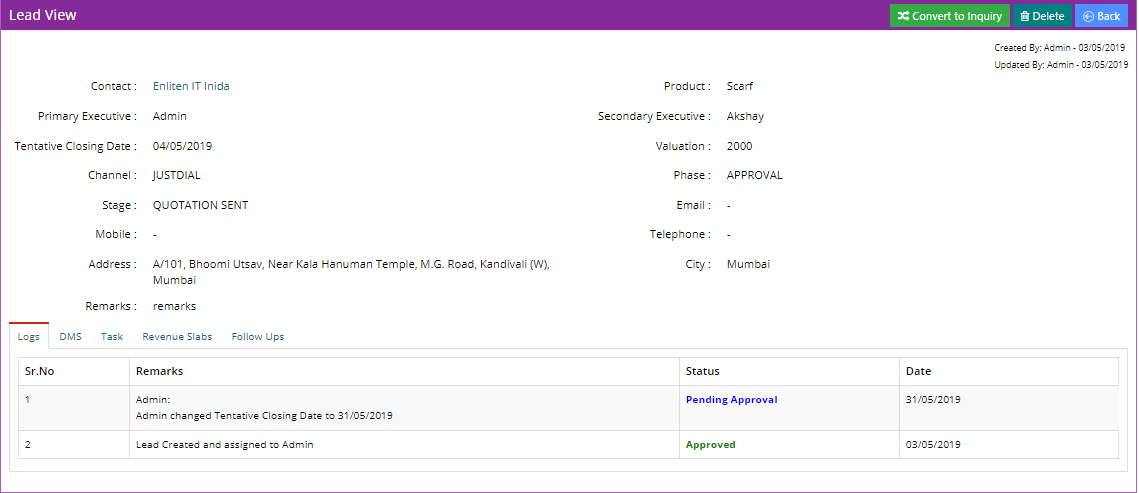Open the Enliten IT Inida contact link
This screenshot has height=493, width=1139.
point(191,87)
